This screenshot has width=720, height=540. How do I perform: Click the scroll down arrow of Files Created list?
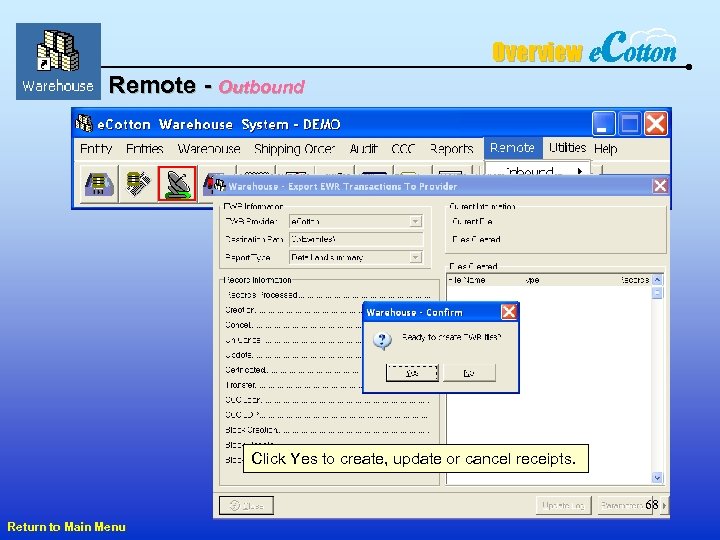point(657,478)
